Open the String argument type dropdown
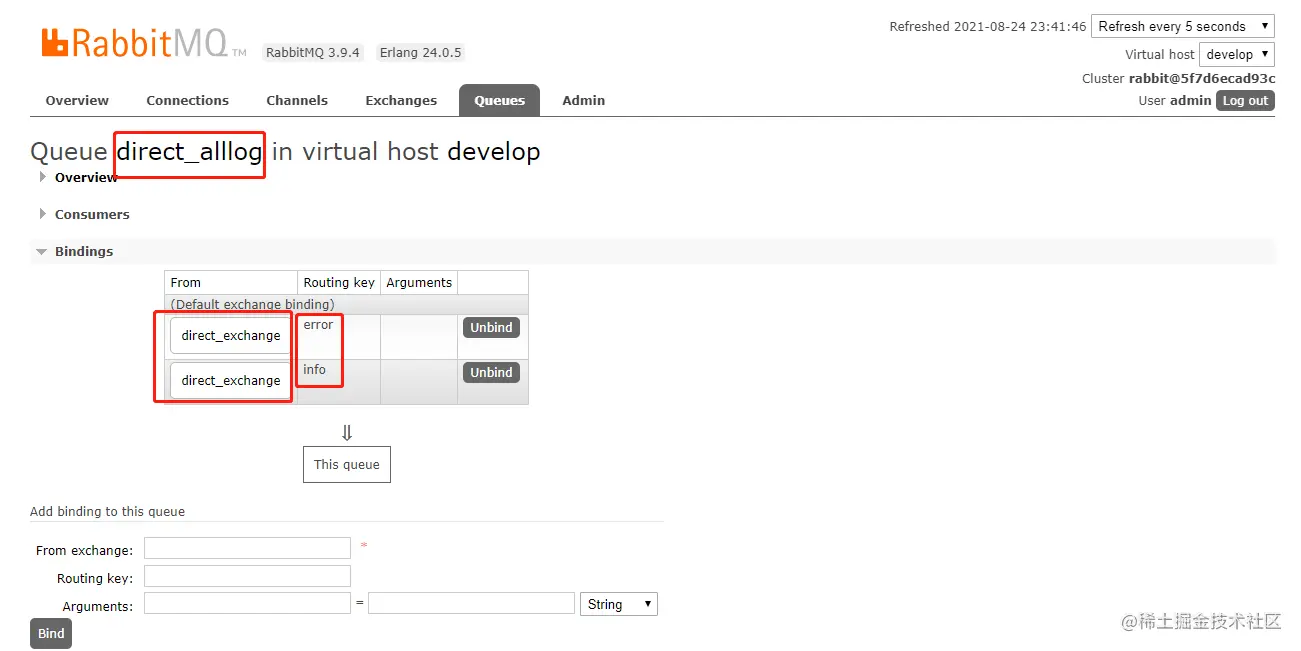The width and height of the screenshot is (1301, 651). pyautogui.click(x=619, y=604)
